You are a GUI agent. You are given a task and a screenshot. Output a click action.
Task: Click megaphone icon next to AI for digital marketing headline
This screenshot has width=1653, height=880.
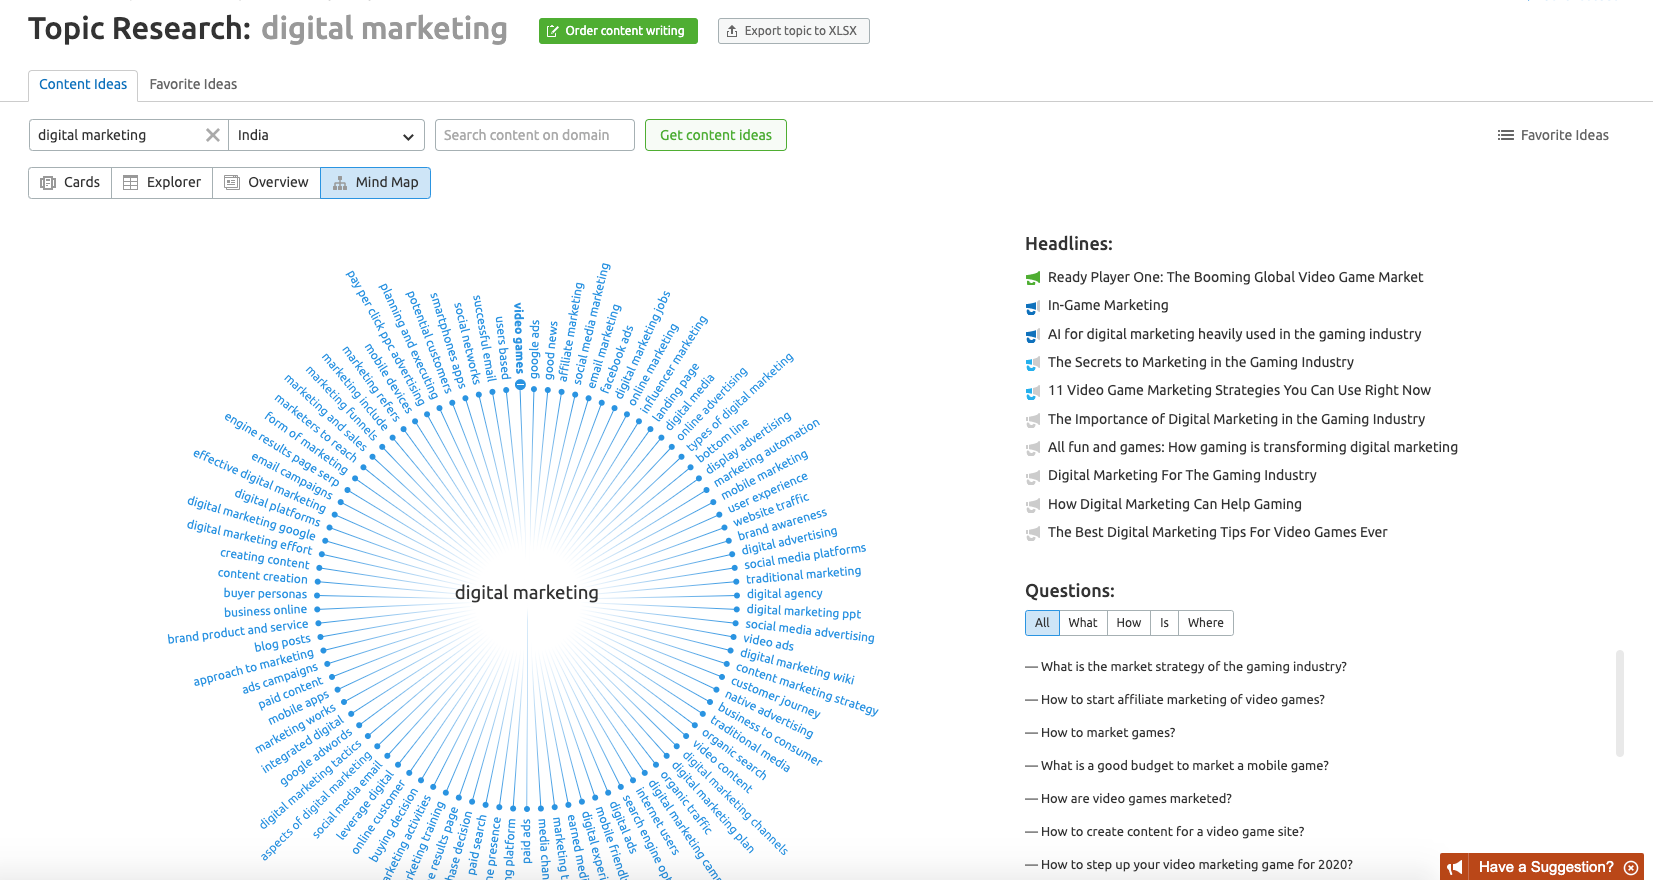click(x=1033, y=335)
